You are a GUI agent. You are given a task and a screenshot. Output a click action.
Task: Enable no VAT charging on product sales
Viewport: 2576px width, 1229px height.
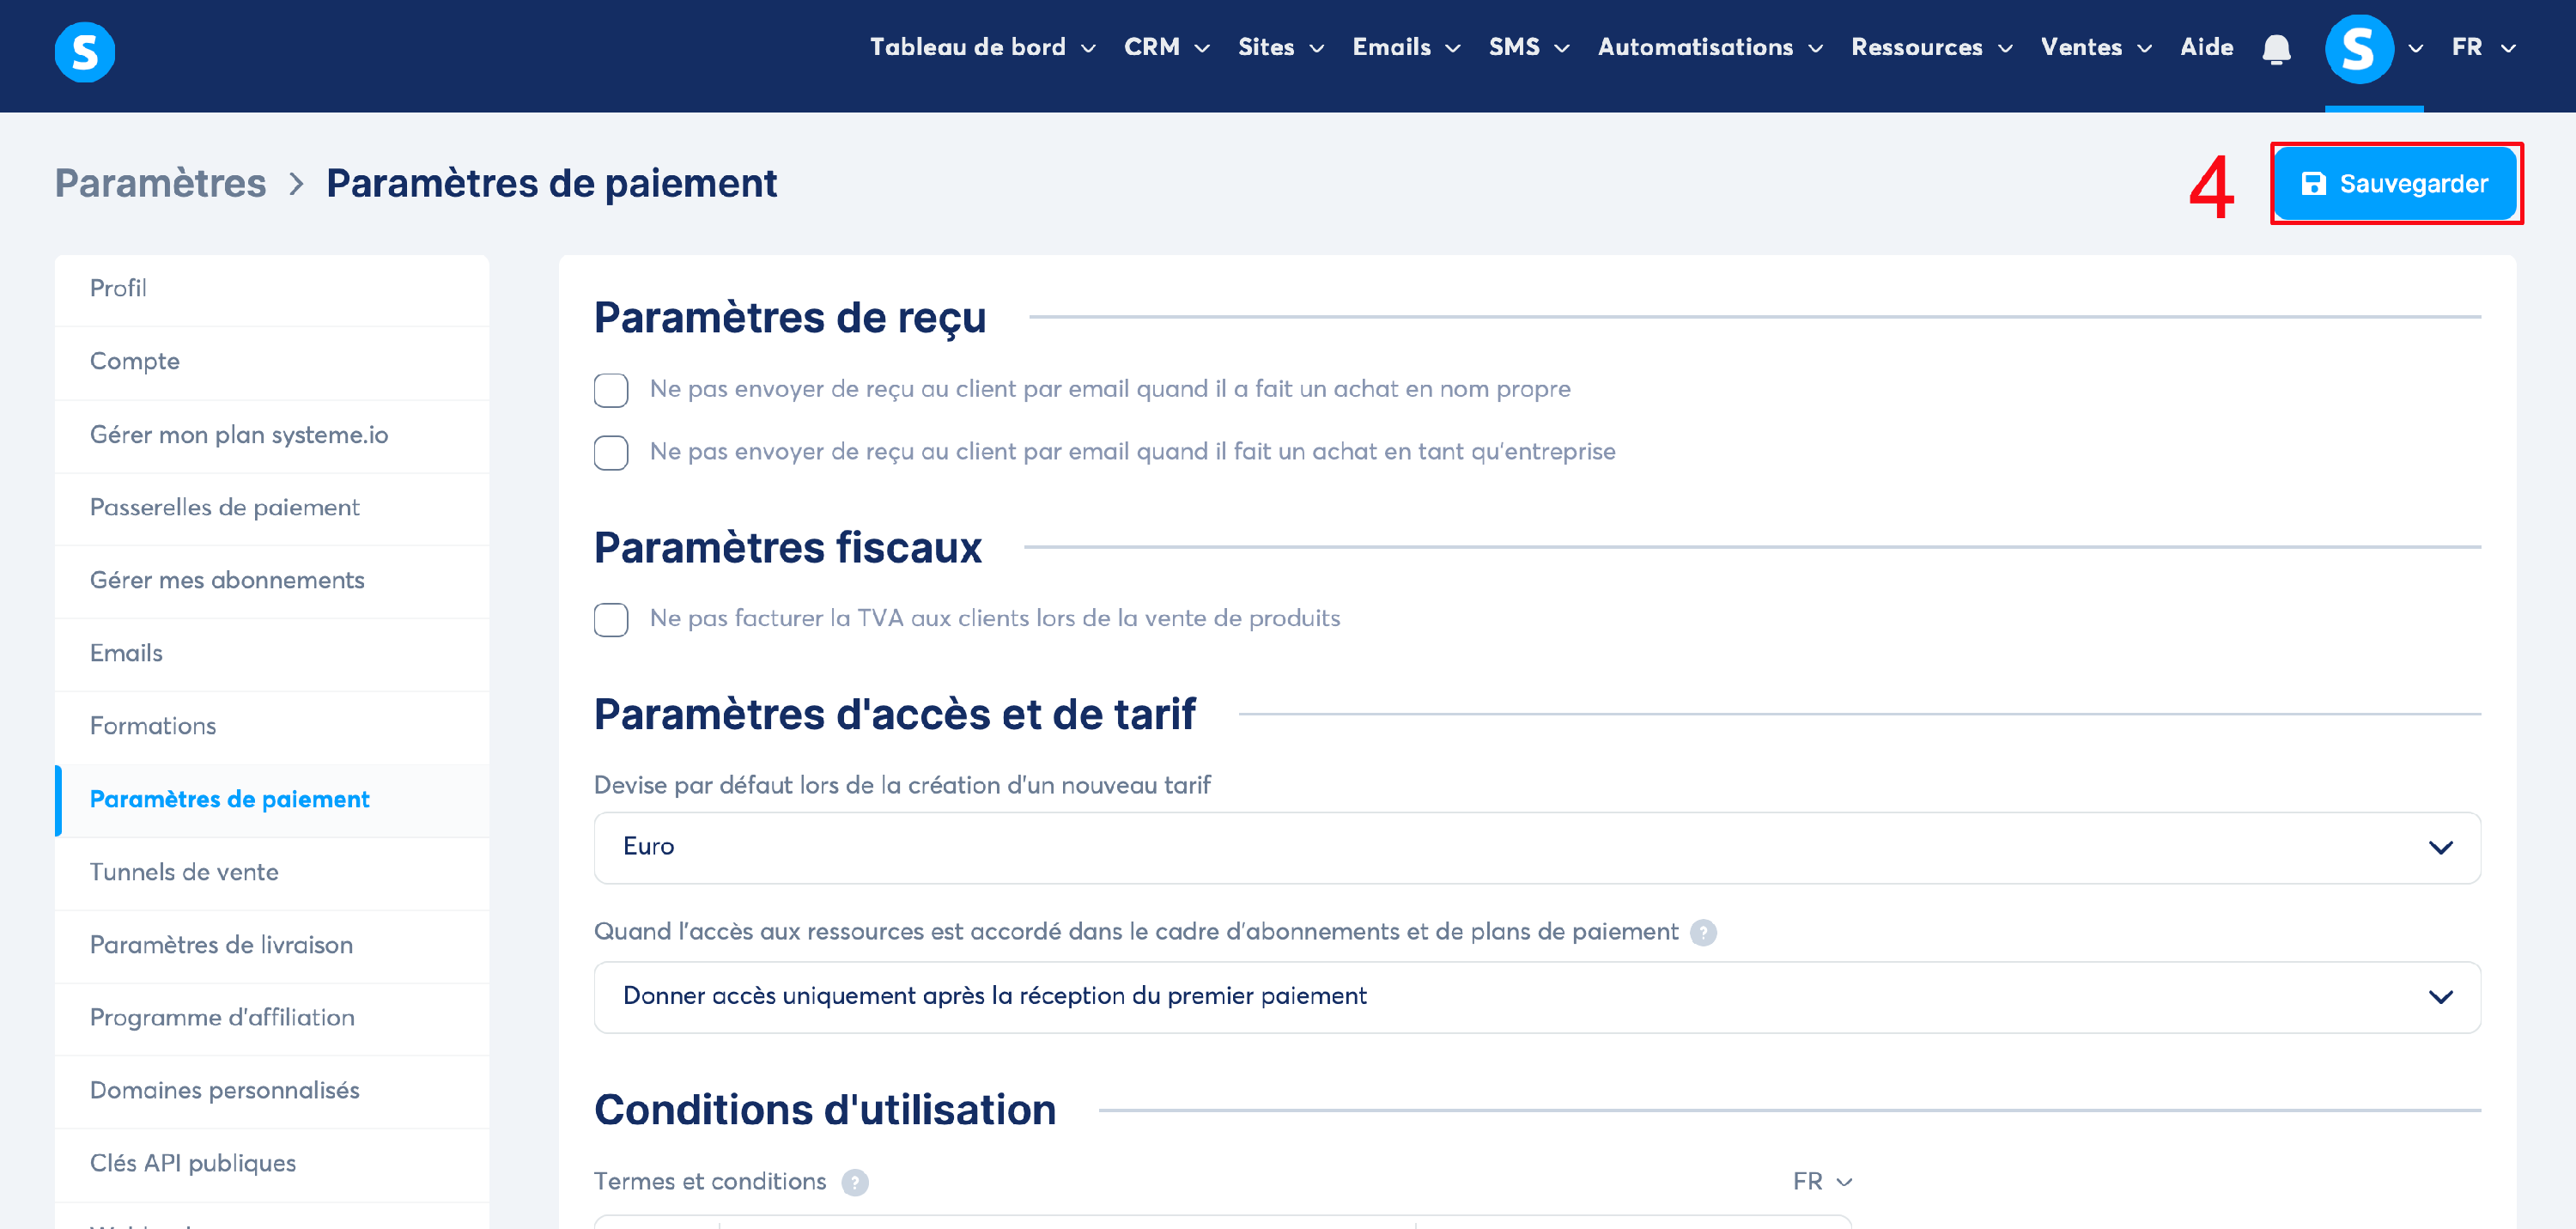[611, 619]
